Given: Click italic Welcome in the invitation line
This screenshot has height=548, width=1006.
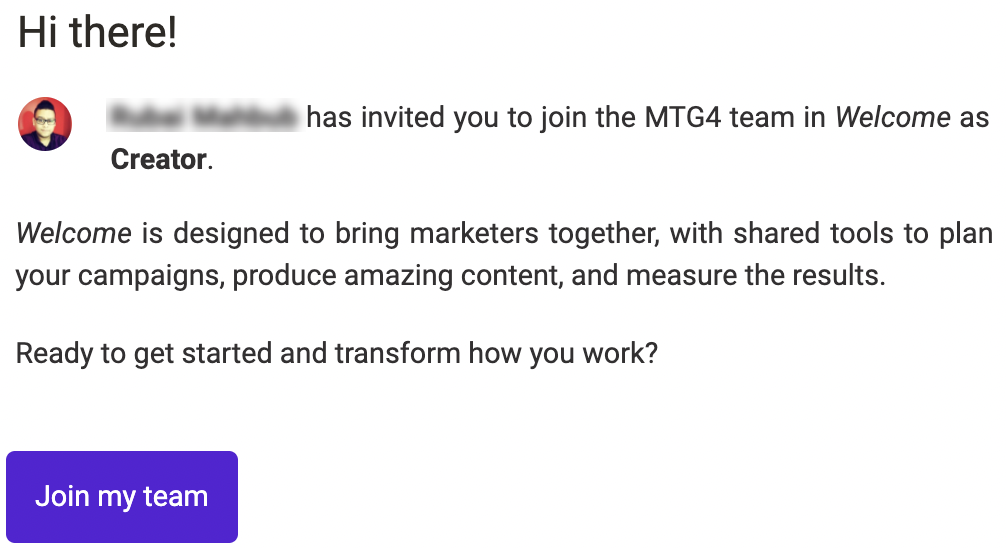Looking at the screenshot, I should [x=892, y=117].
